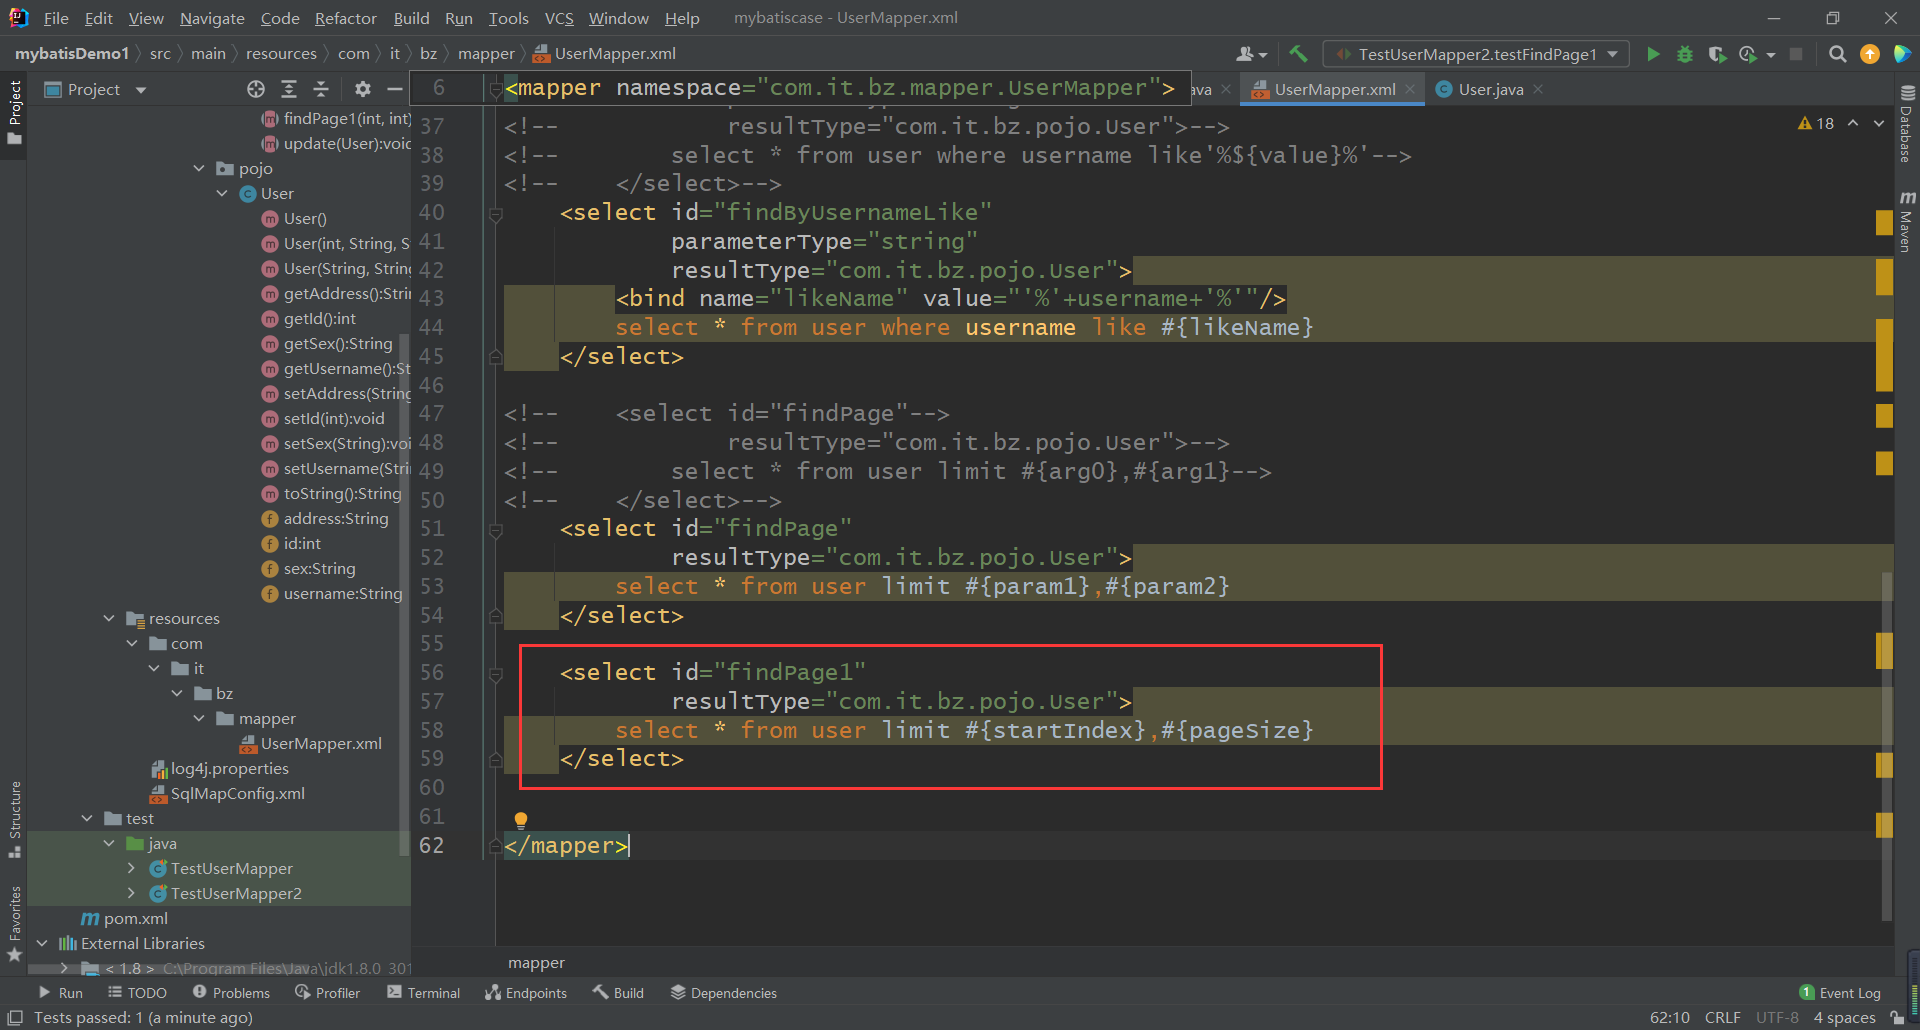Run with coverage from the toolbar

coord(1717,54)
